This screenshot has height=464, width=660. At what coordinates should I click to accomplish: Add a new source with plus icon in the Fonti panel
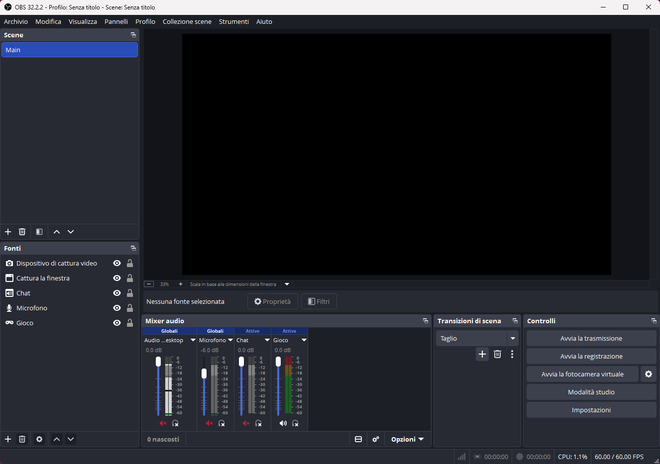point(8,439)
